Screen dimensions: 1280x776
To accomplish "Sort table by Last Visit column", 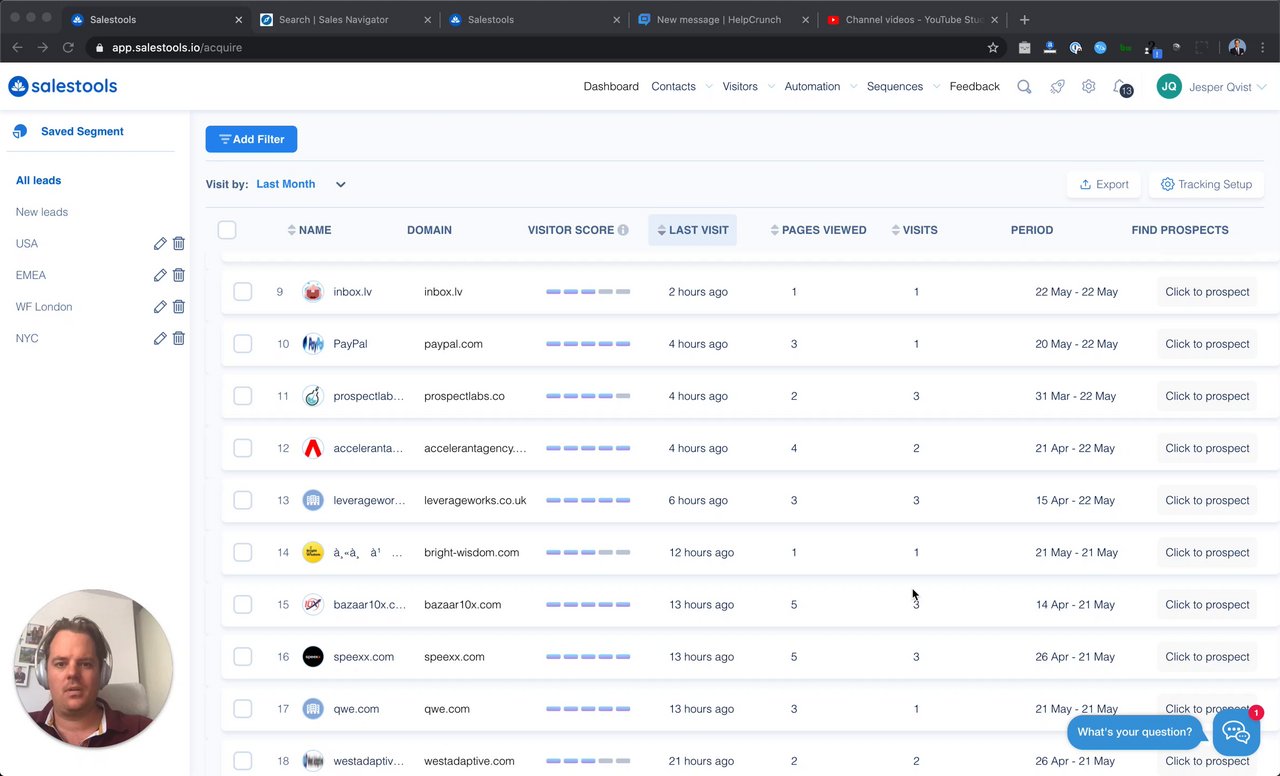I will pyautogui.click(x=692, y=230).
